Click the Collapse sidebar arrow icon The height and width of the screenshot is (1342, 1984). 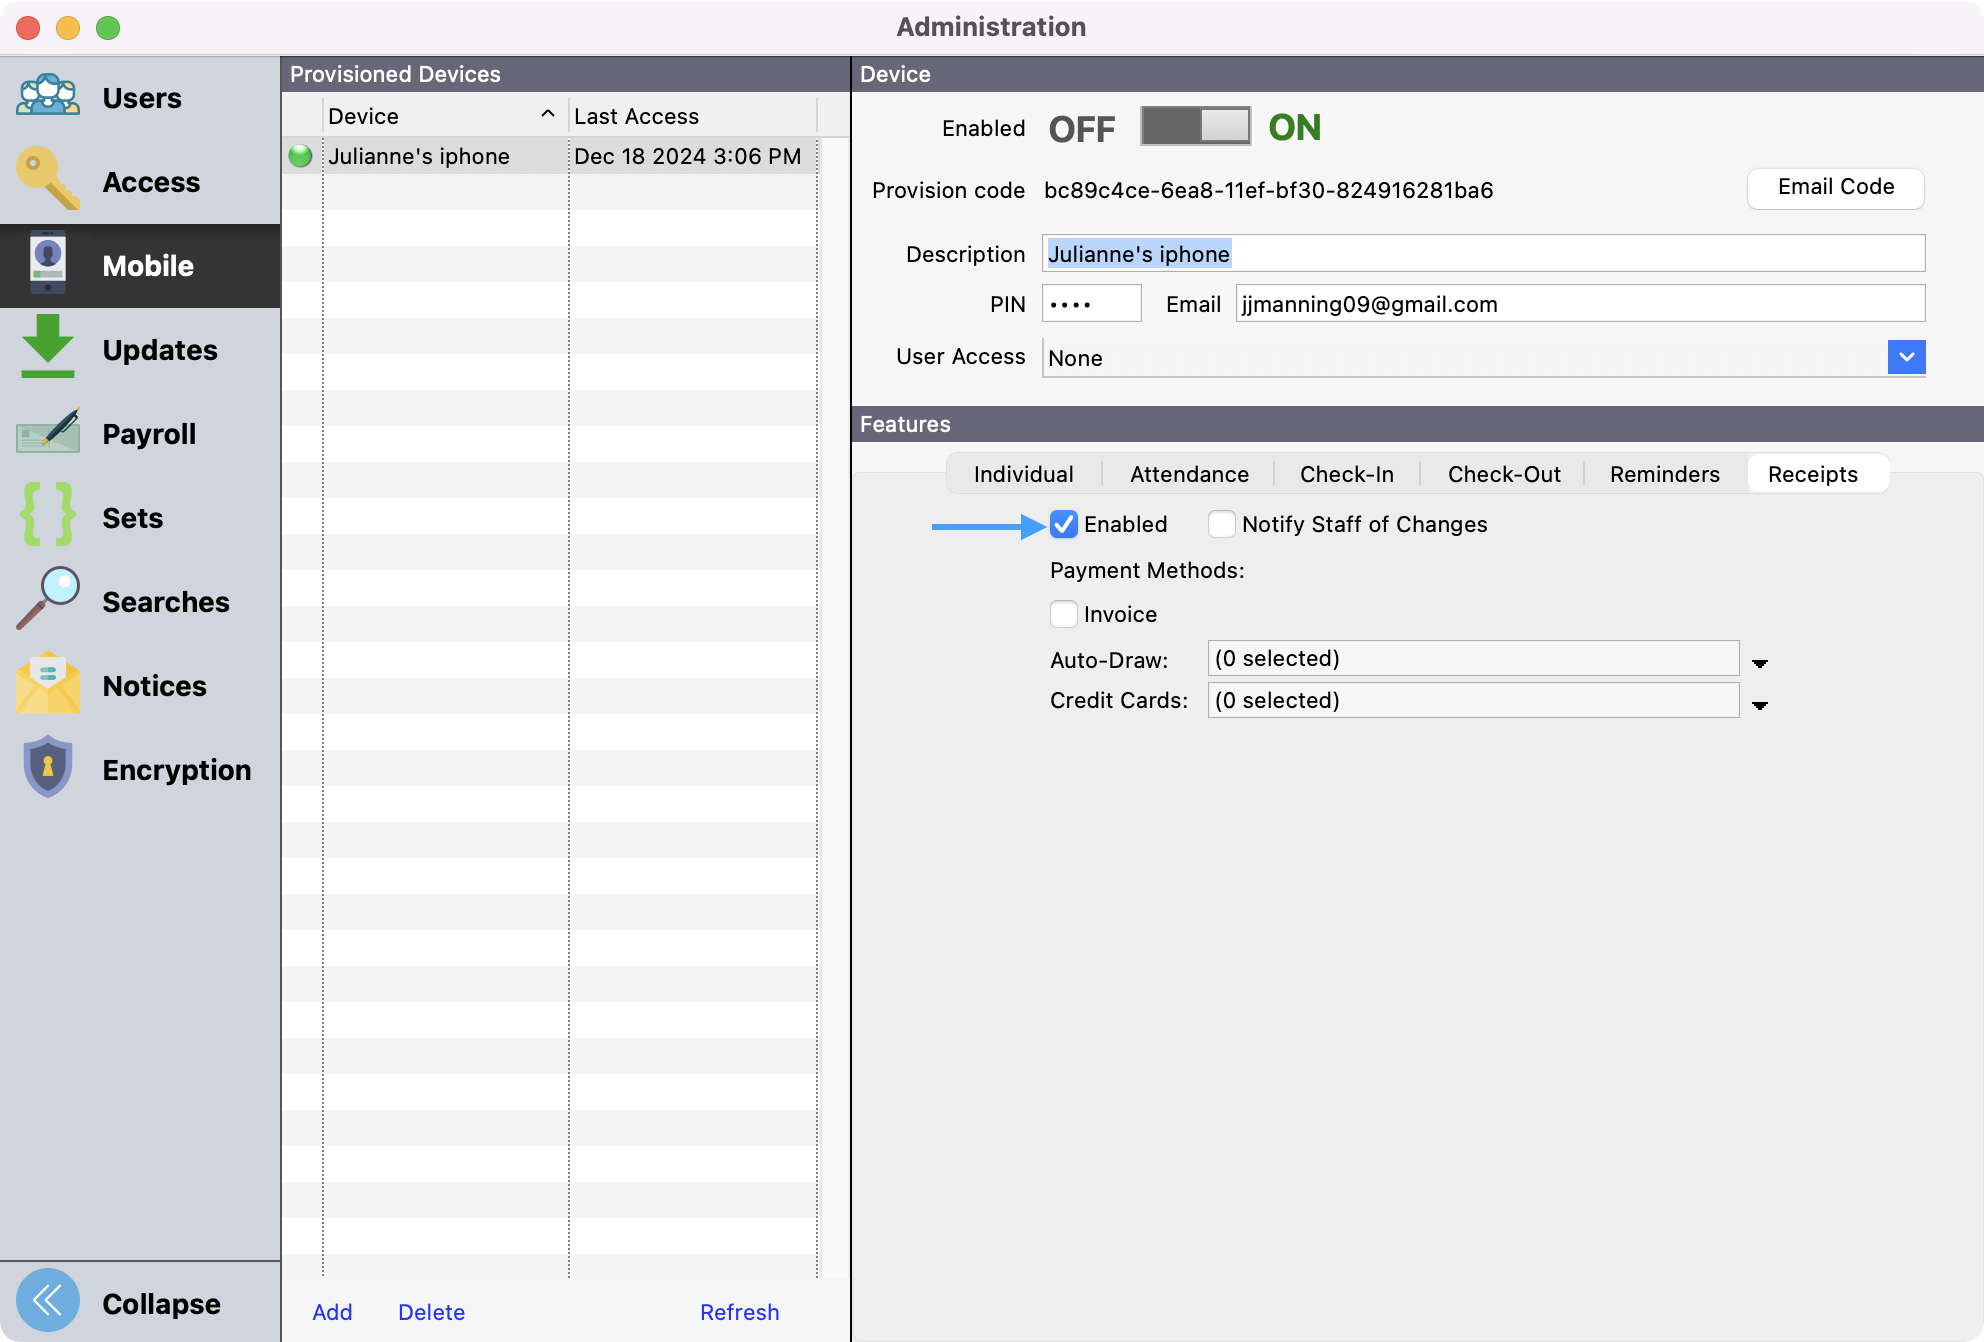[48, 1301]
